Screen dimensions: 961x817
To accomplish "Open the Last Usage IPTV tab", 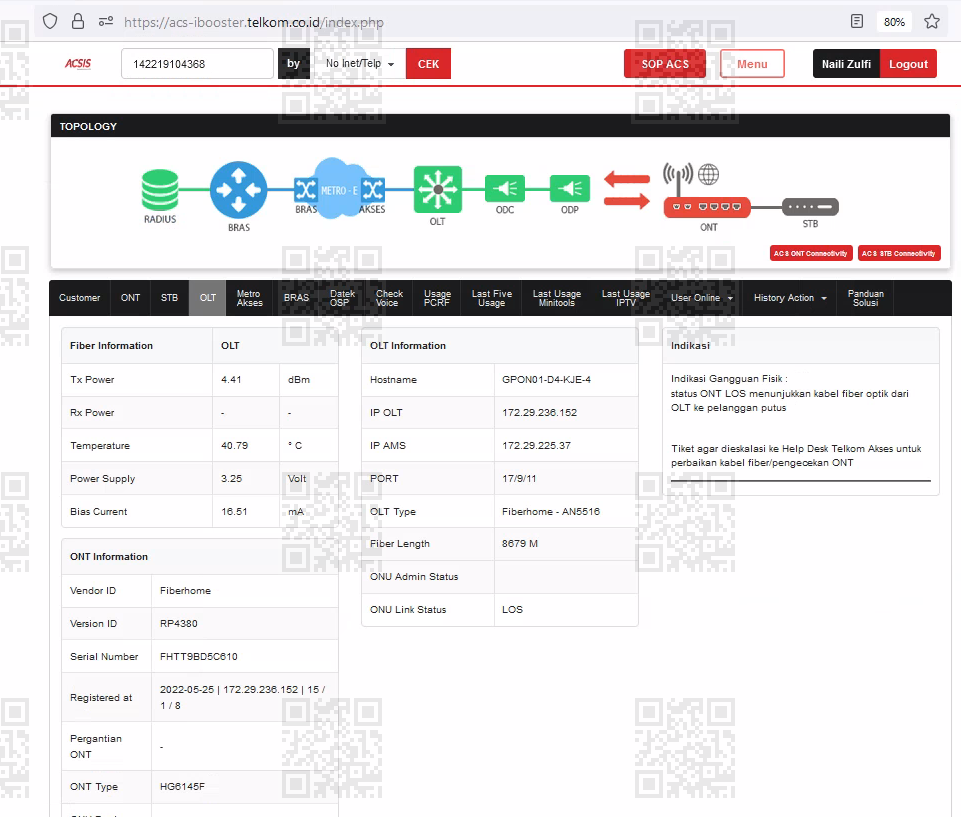I will [626, 298].
